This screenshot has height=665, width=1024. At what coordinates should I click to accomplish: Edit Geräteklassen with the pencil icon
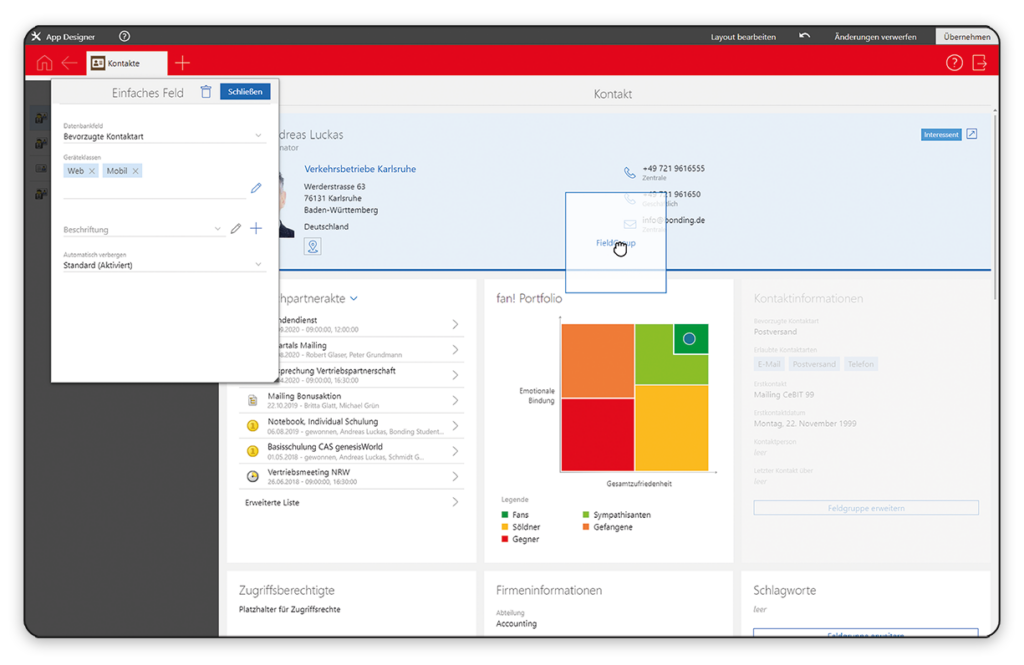pyautogui.click(x=256, y=188)
